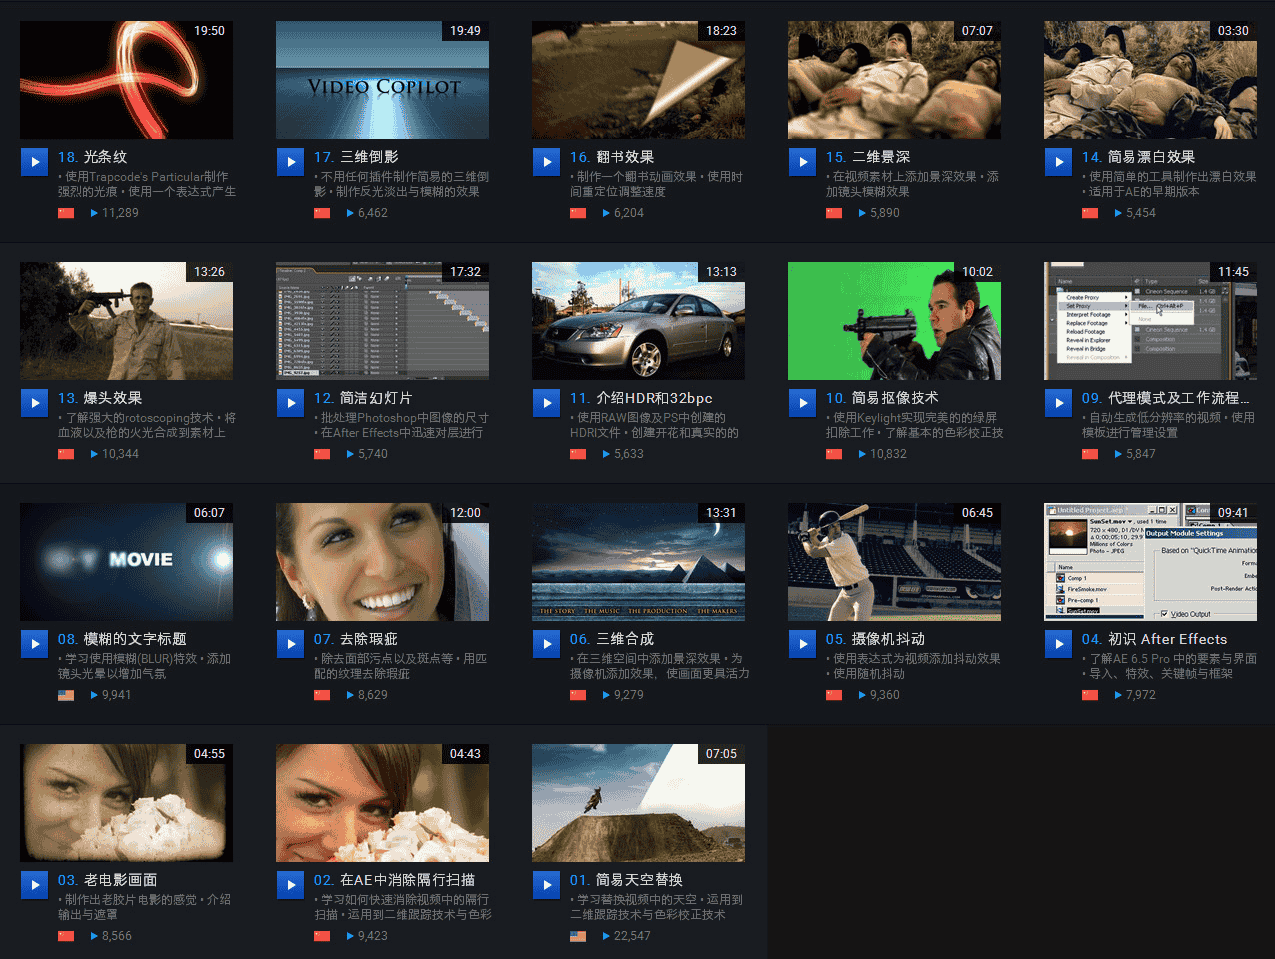Click the baseball batter thumbnail for lesson 05
Image resolution: width=1275 pixels, height=959 pixels.
coord(894,562)
